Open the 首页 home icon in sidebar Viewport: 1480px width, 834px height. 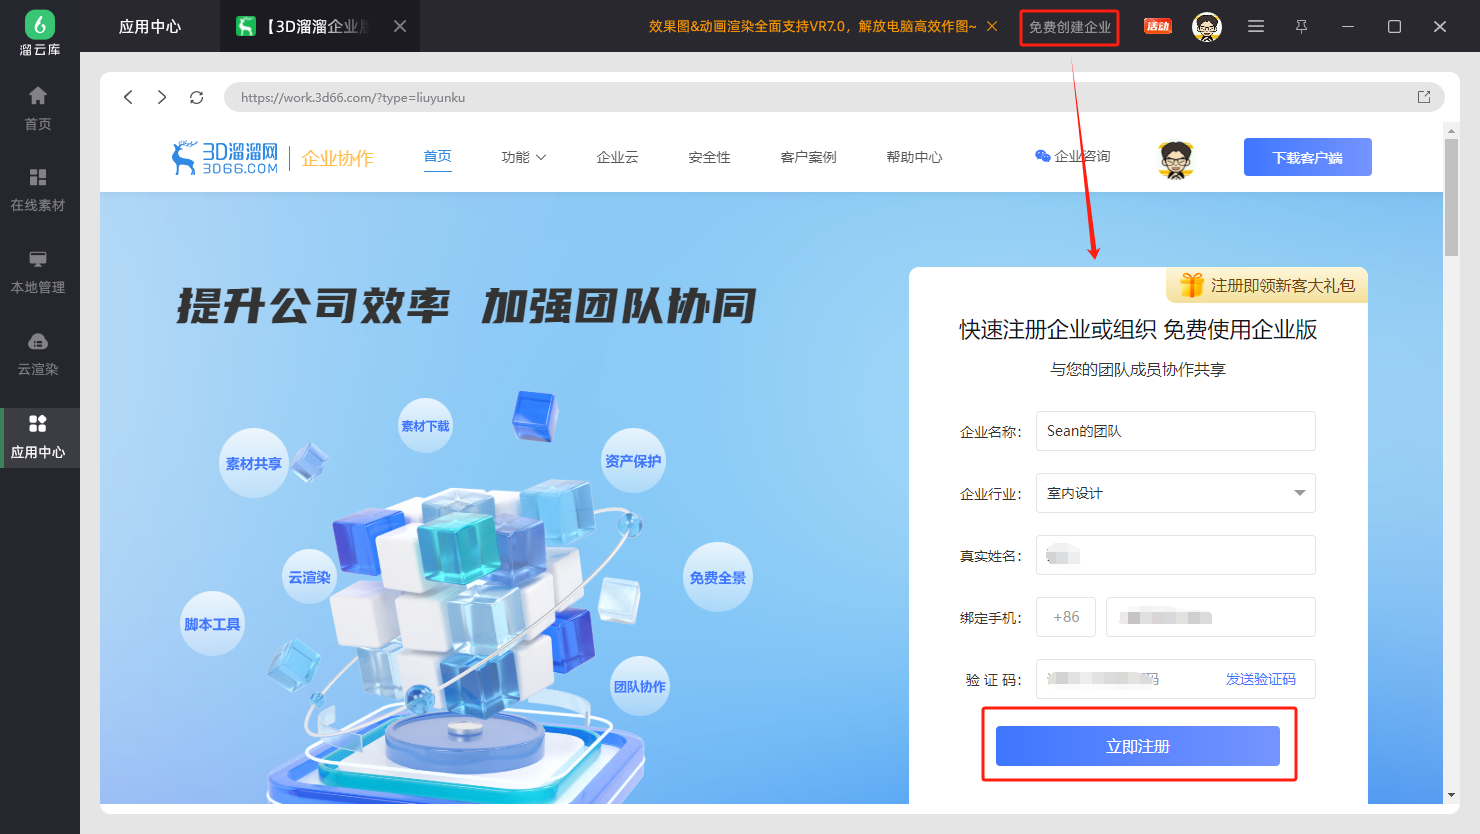pyautogui.click(x=38, y=108)
